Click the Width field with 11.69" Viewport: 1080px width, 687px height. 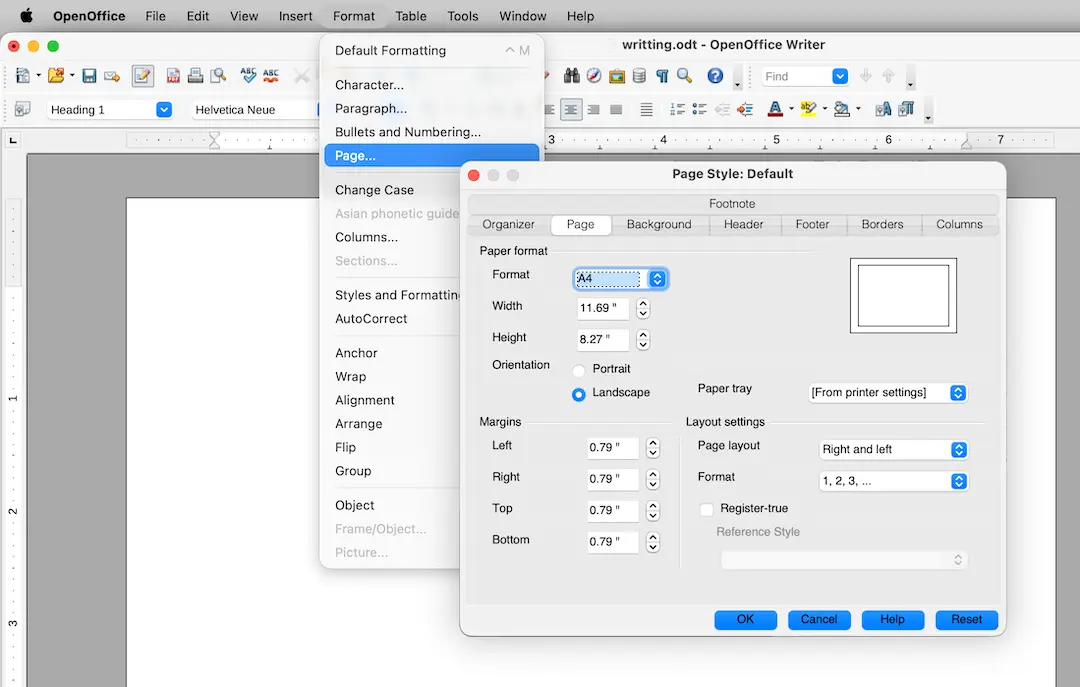click(x=603, y=308)
